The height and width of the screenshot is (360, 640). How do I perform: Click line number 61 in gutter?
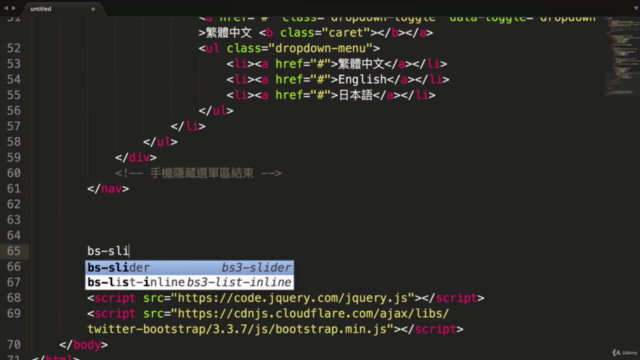pos(14,189)
